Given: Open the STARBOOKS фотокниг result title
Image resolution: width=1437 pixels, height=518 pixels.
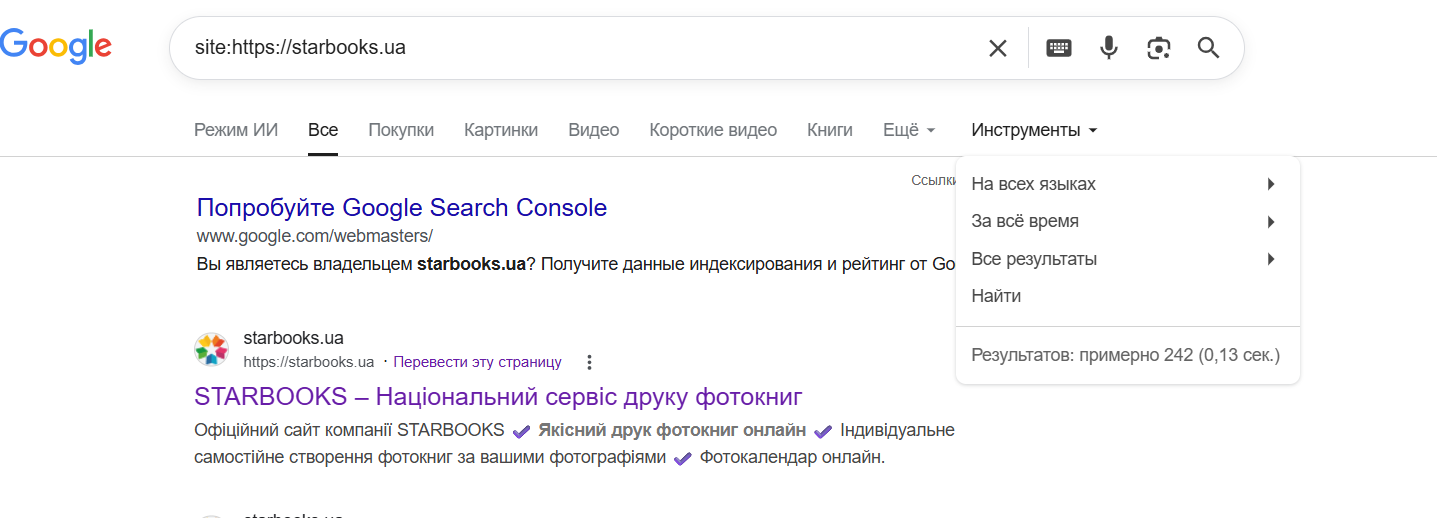Looking at the screenshot, I should coord(498,397).
